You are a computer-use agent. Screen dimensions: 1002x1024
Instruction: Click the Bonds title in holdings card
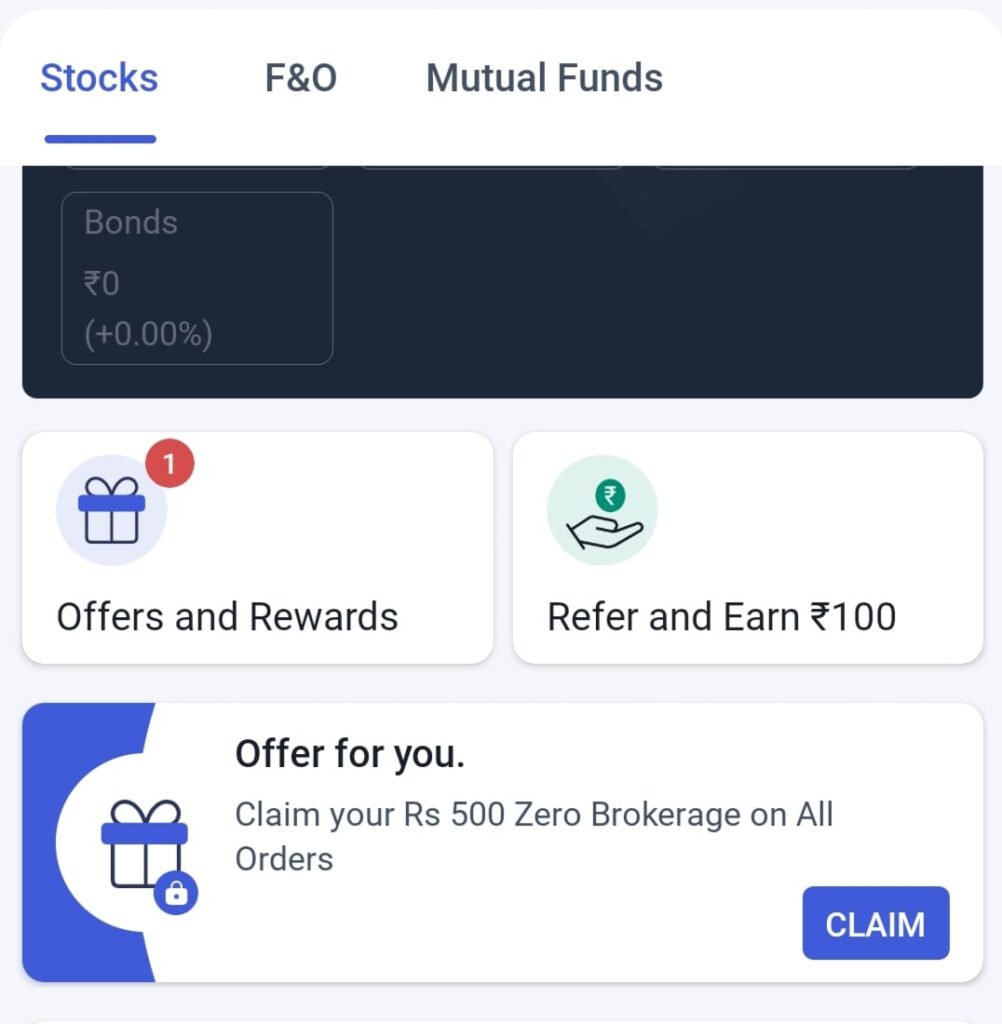(131, 222)
